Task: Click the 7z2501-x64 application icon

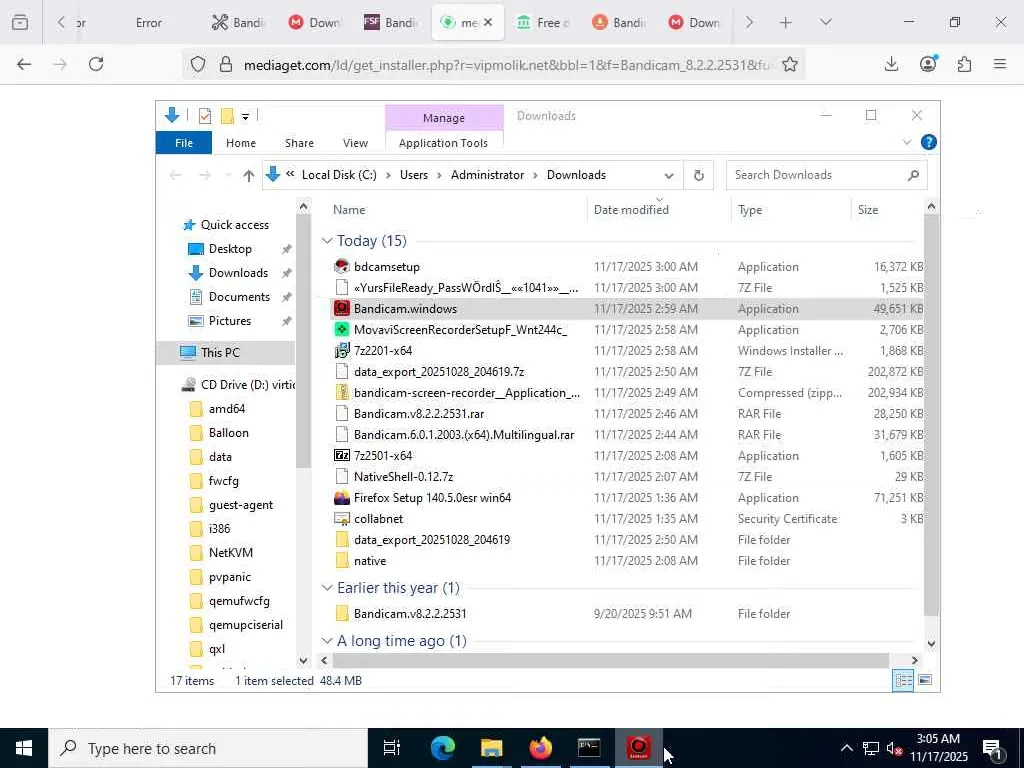Action: click(342, 455)
